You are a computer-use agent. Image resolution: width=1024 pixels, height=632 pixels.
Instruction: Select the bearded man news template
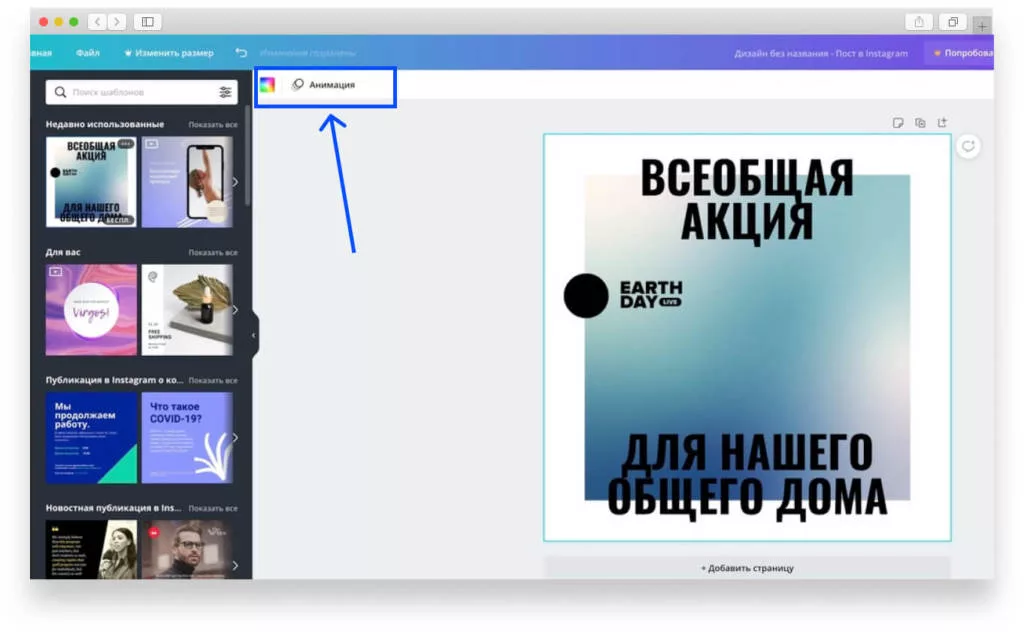pos(187,550)
